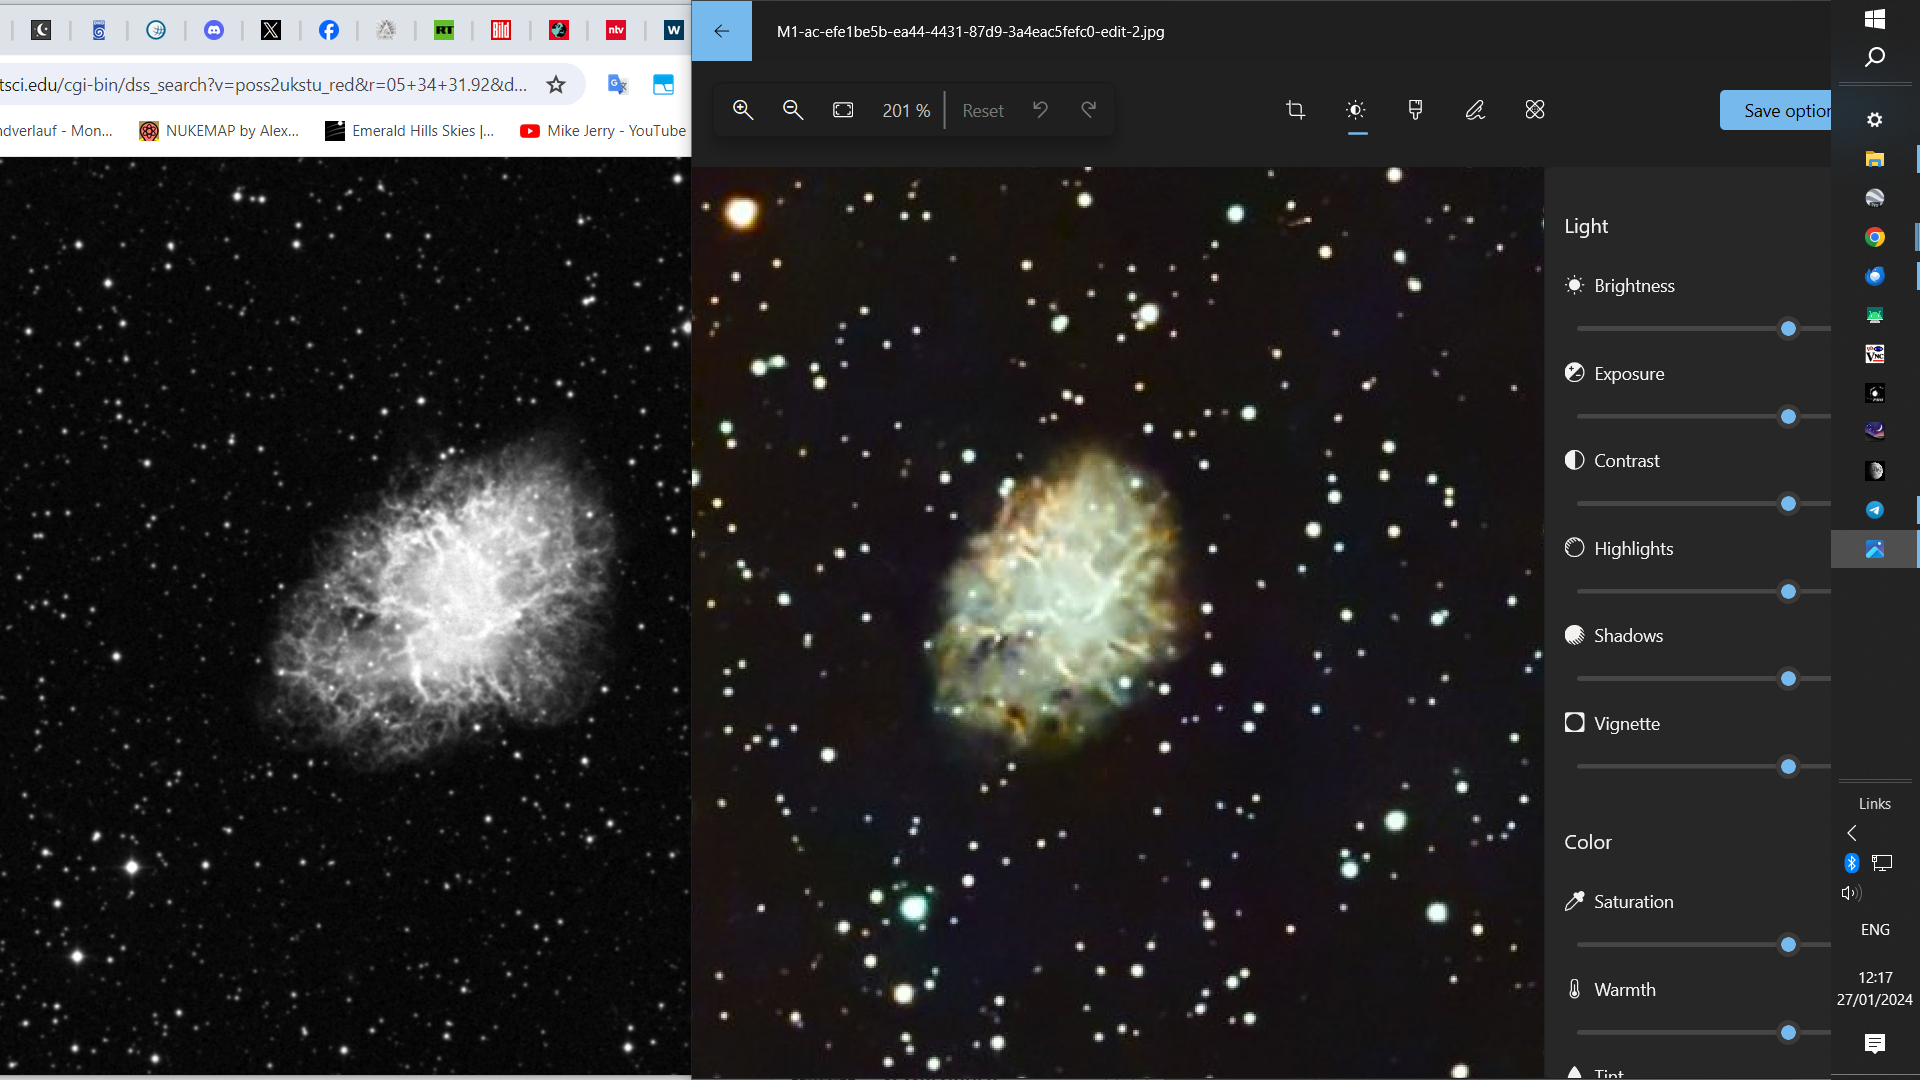Select the Photos app in taskbar

pos(1875,549)
